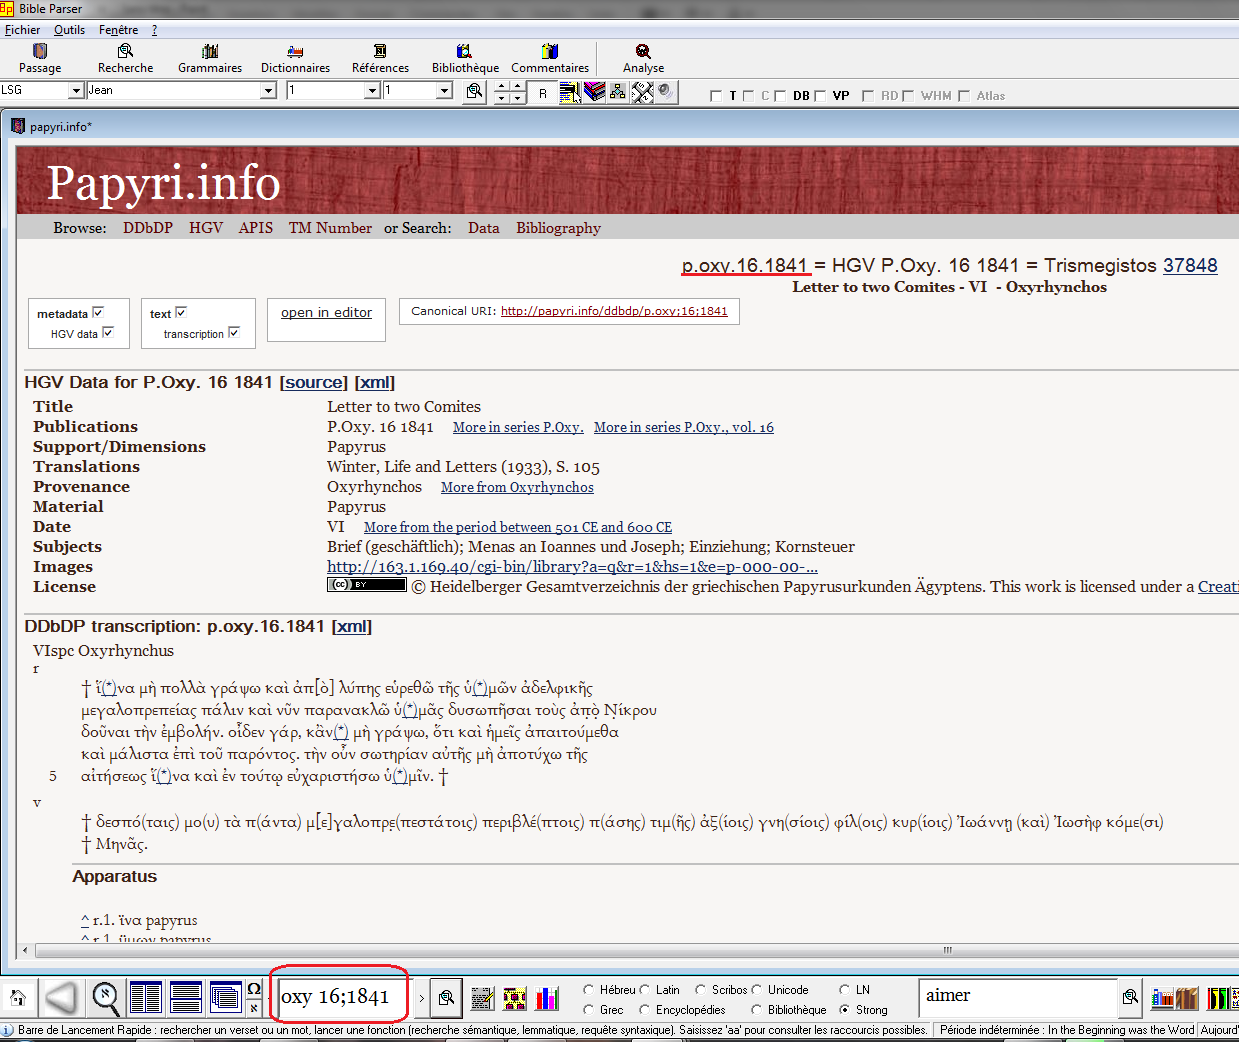
Task: Click the HGV browse link
Action: (x=206, y=228)
